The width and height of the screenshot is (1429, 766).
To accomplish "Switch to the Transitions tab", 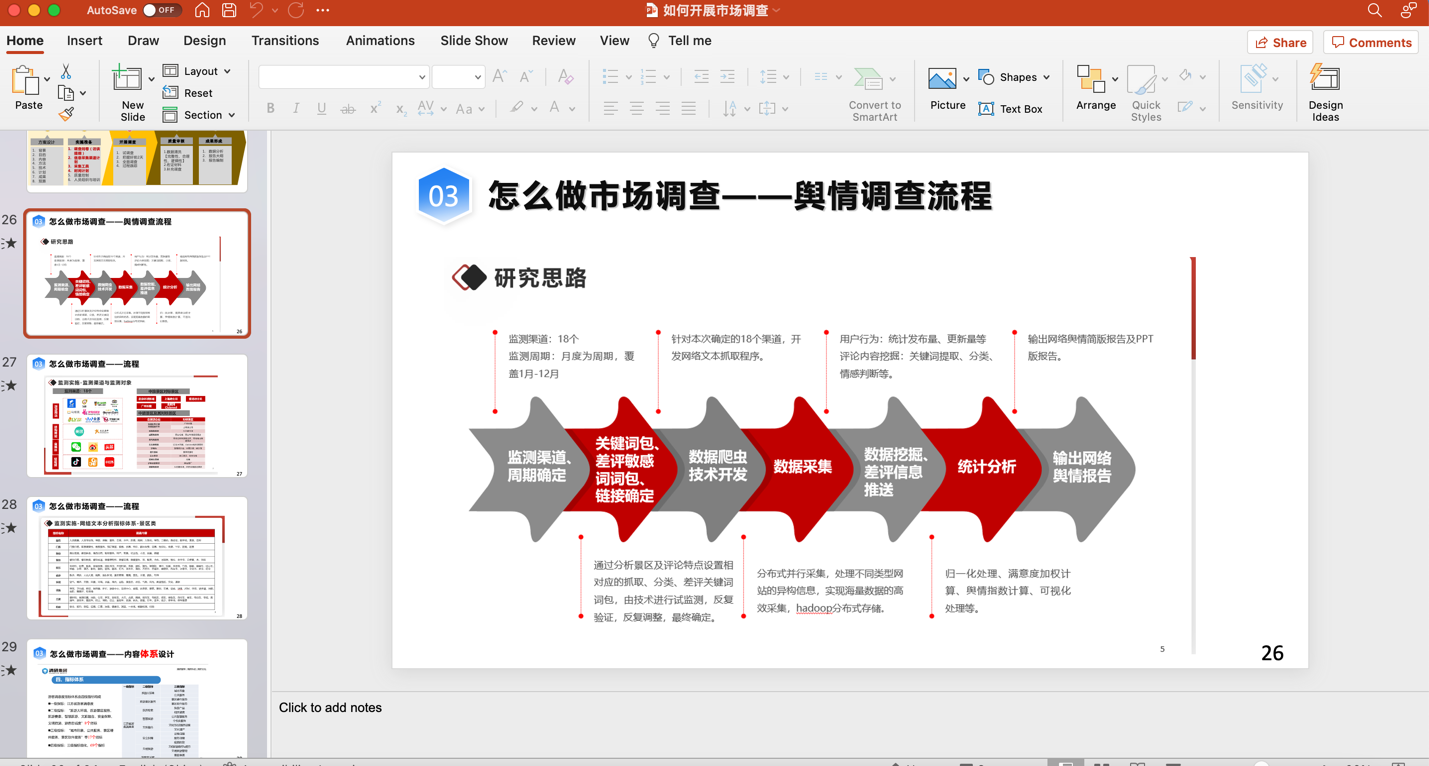I will (x=285, y=41).
